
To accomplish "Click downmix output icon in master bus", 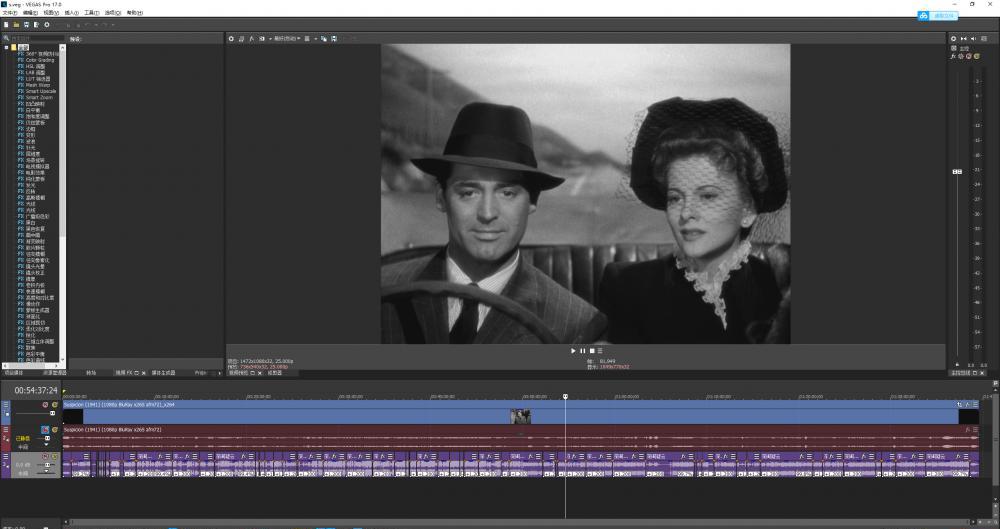I will pos(964,38).
